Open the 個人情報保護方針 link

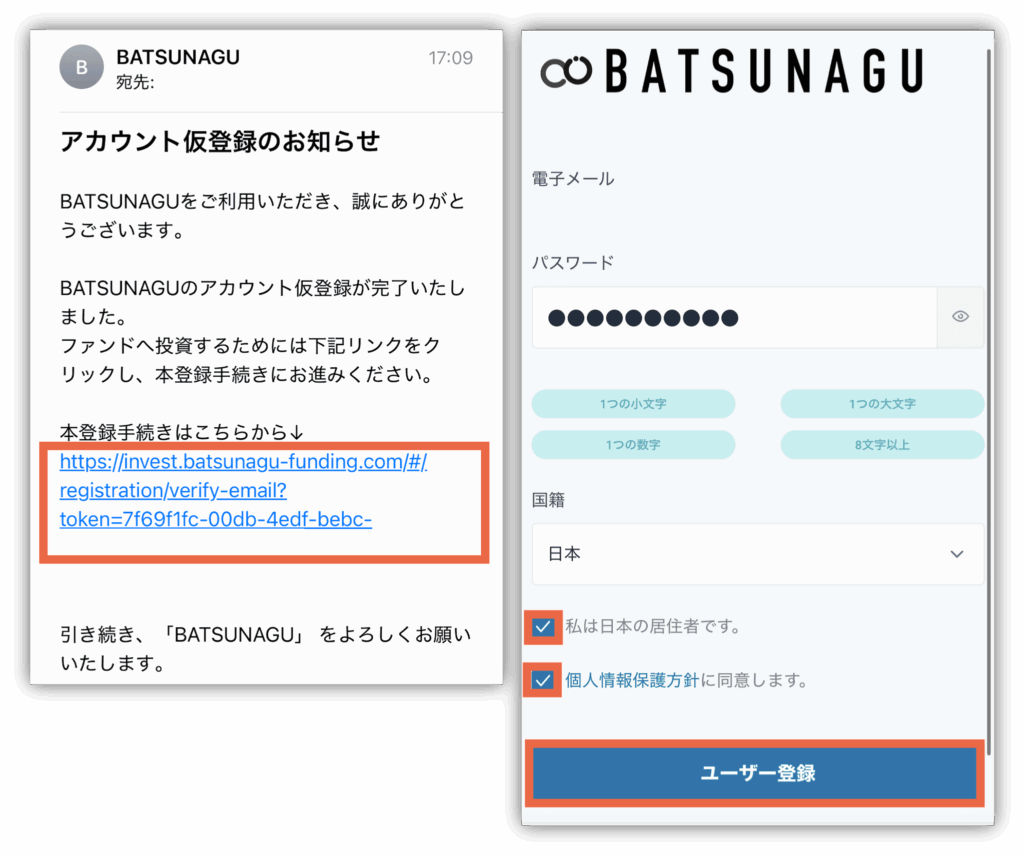[631, 680]
